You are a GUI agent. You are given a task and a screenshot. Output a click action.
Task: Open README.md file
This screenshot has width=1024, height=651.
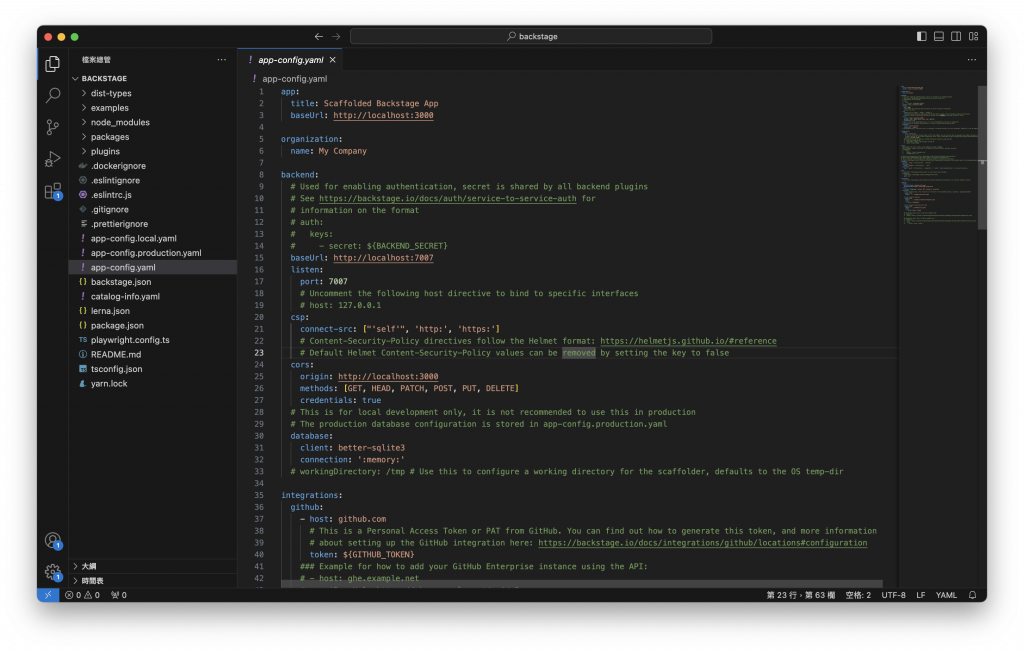point(153,354)
